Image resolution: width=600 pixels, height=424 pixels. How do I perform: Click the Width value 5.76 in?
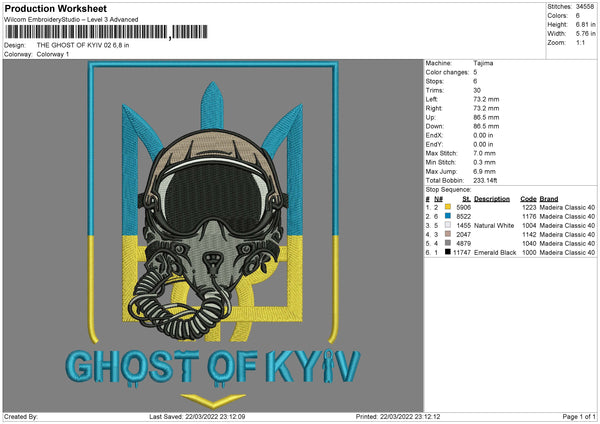(585, 34)
